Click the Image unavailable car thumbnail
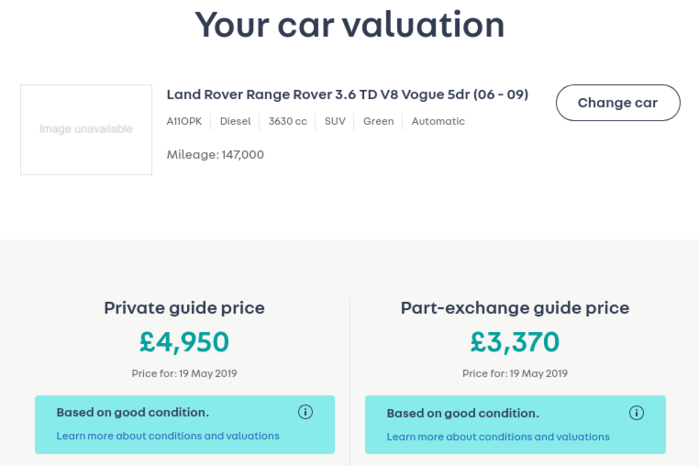 pyautogui.click(x=86, y=129)
